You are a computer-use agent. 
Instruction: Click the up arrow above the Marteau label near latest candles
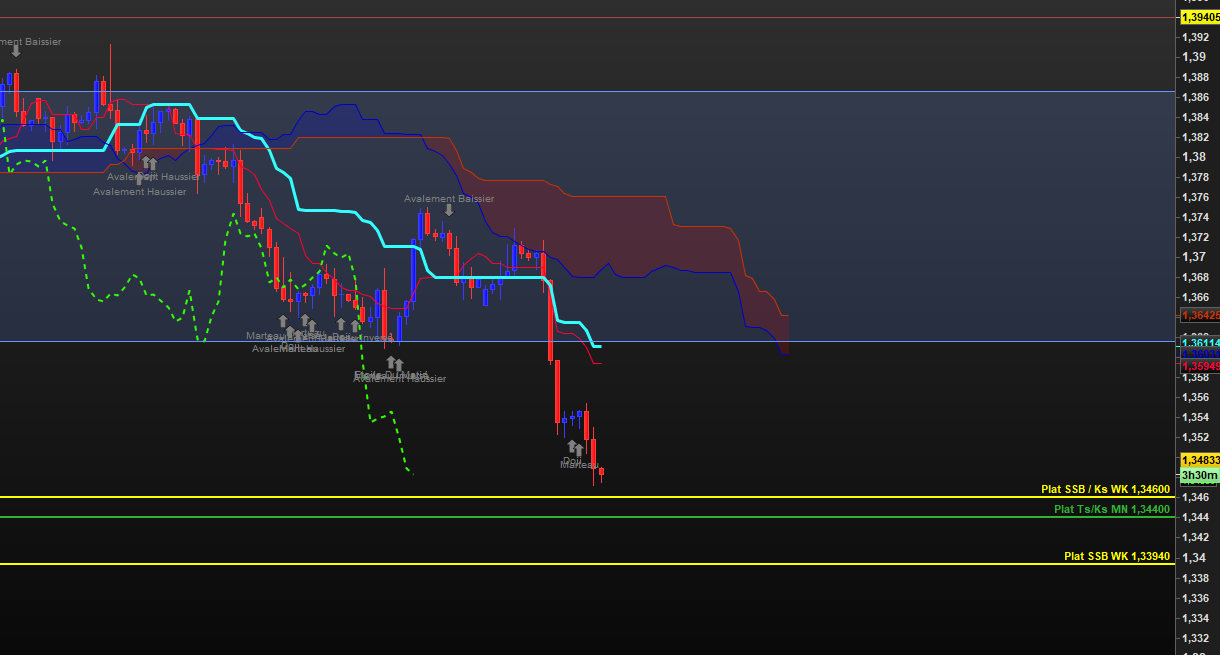click(x=574, y=447)
